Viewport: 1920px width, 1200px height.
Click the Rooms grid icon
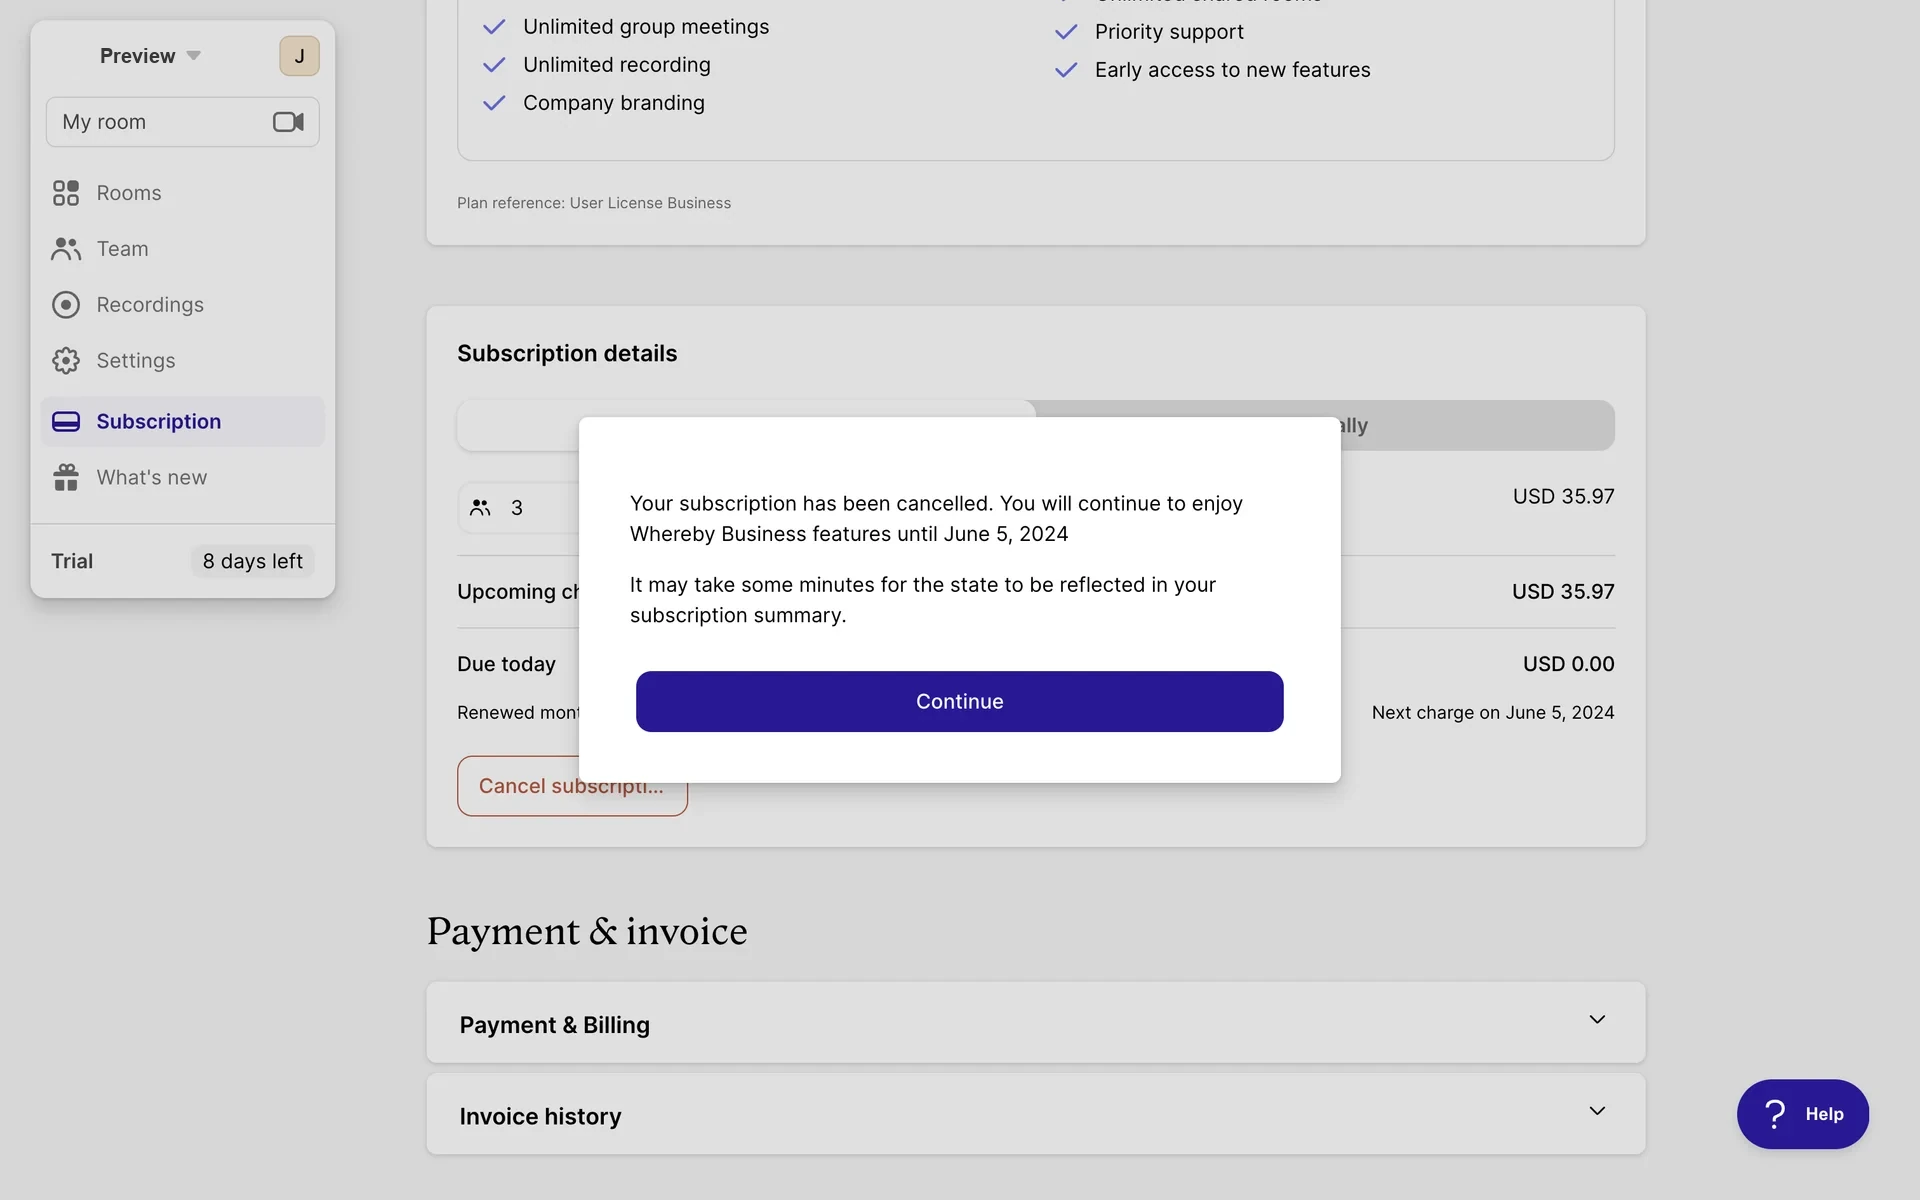pyautogui.click(x=66, y=193)
